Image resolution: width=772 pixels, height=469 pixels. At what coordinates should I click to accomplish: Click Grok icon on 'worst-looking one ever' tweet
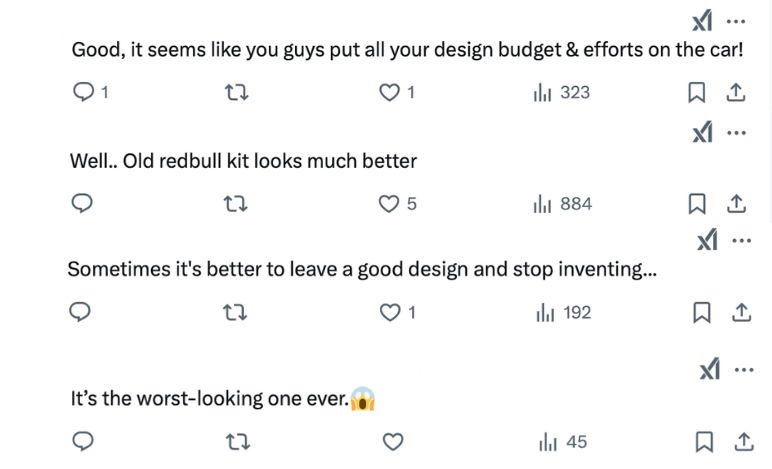[710, 369]
